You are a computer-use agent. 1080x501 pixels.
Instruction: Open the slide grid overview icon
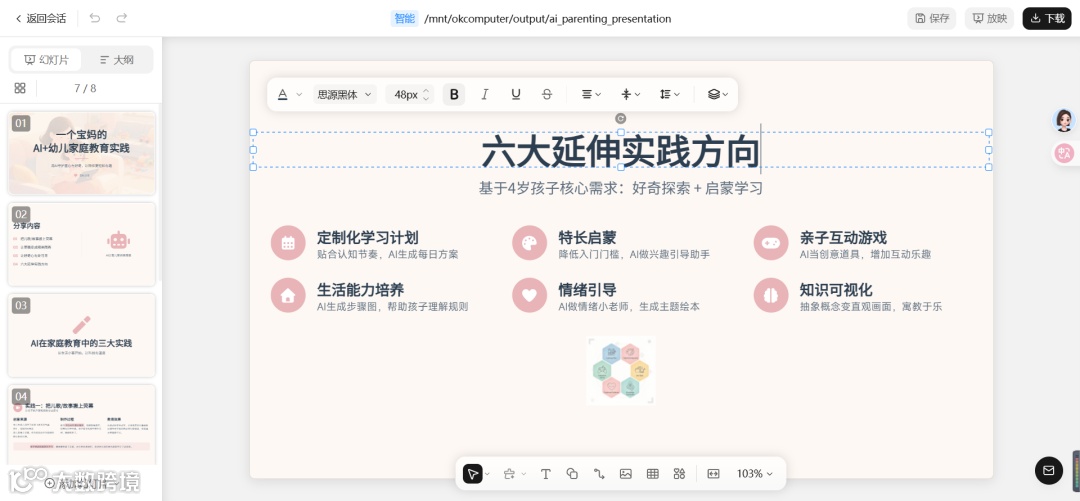(20, 88)
